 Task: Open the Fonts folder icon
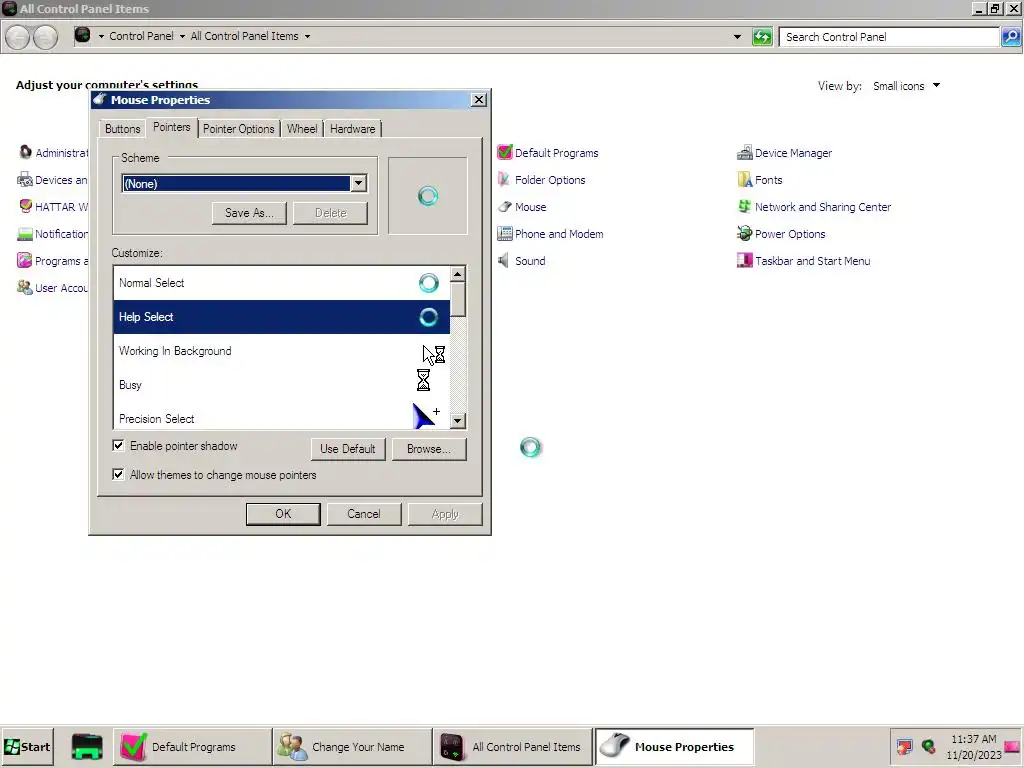(x=744, y=180)
